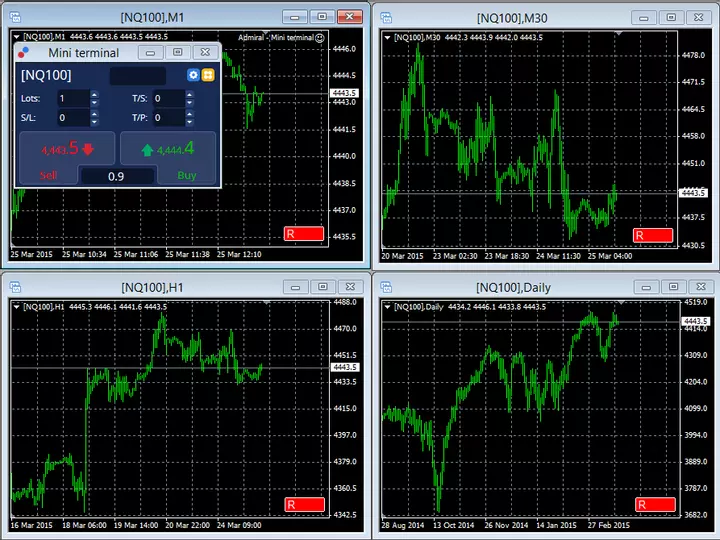Click the dark field next to the [NQ100] symbol

coord(138,75)
